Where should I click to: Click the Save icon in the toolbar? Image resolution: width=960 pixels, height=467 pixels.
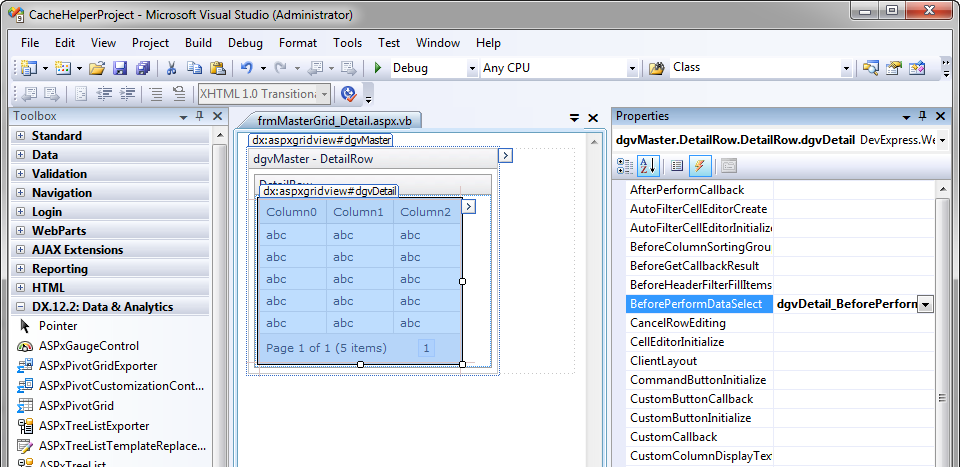(x=120, y=68)
